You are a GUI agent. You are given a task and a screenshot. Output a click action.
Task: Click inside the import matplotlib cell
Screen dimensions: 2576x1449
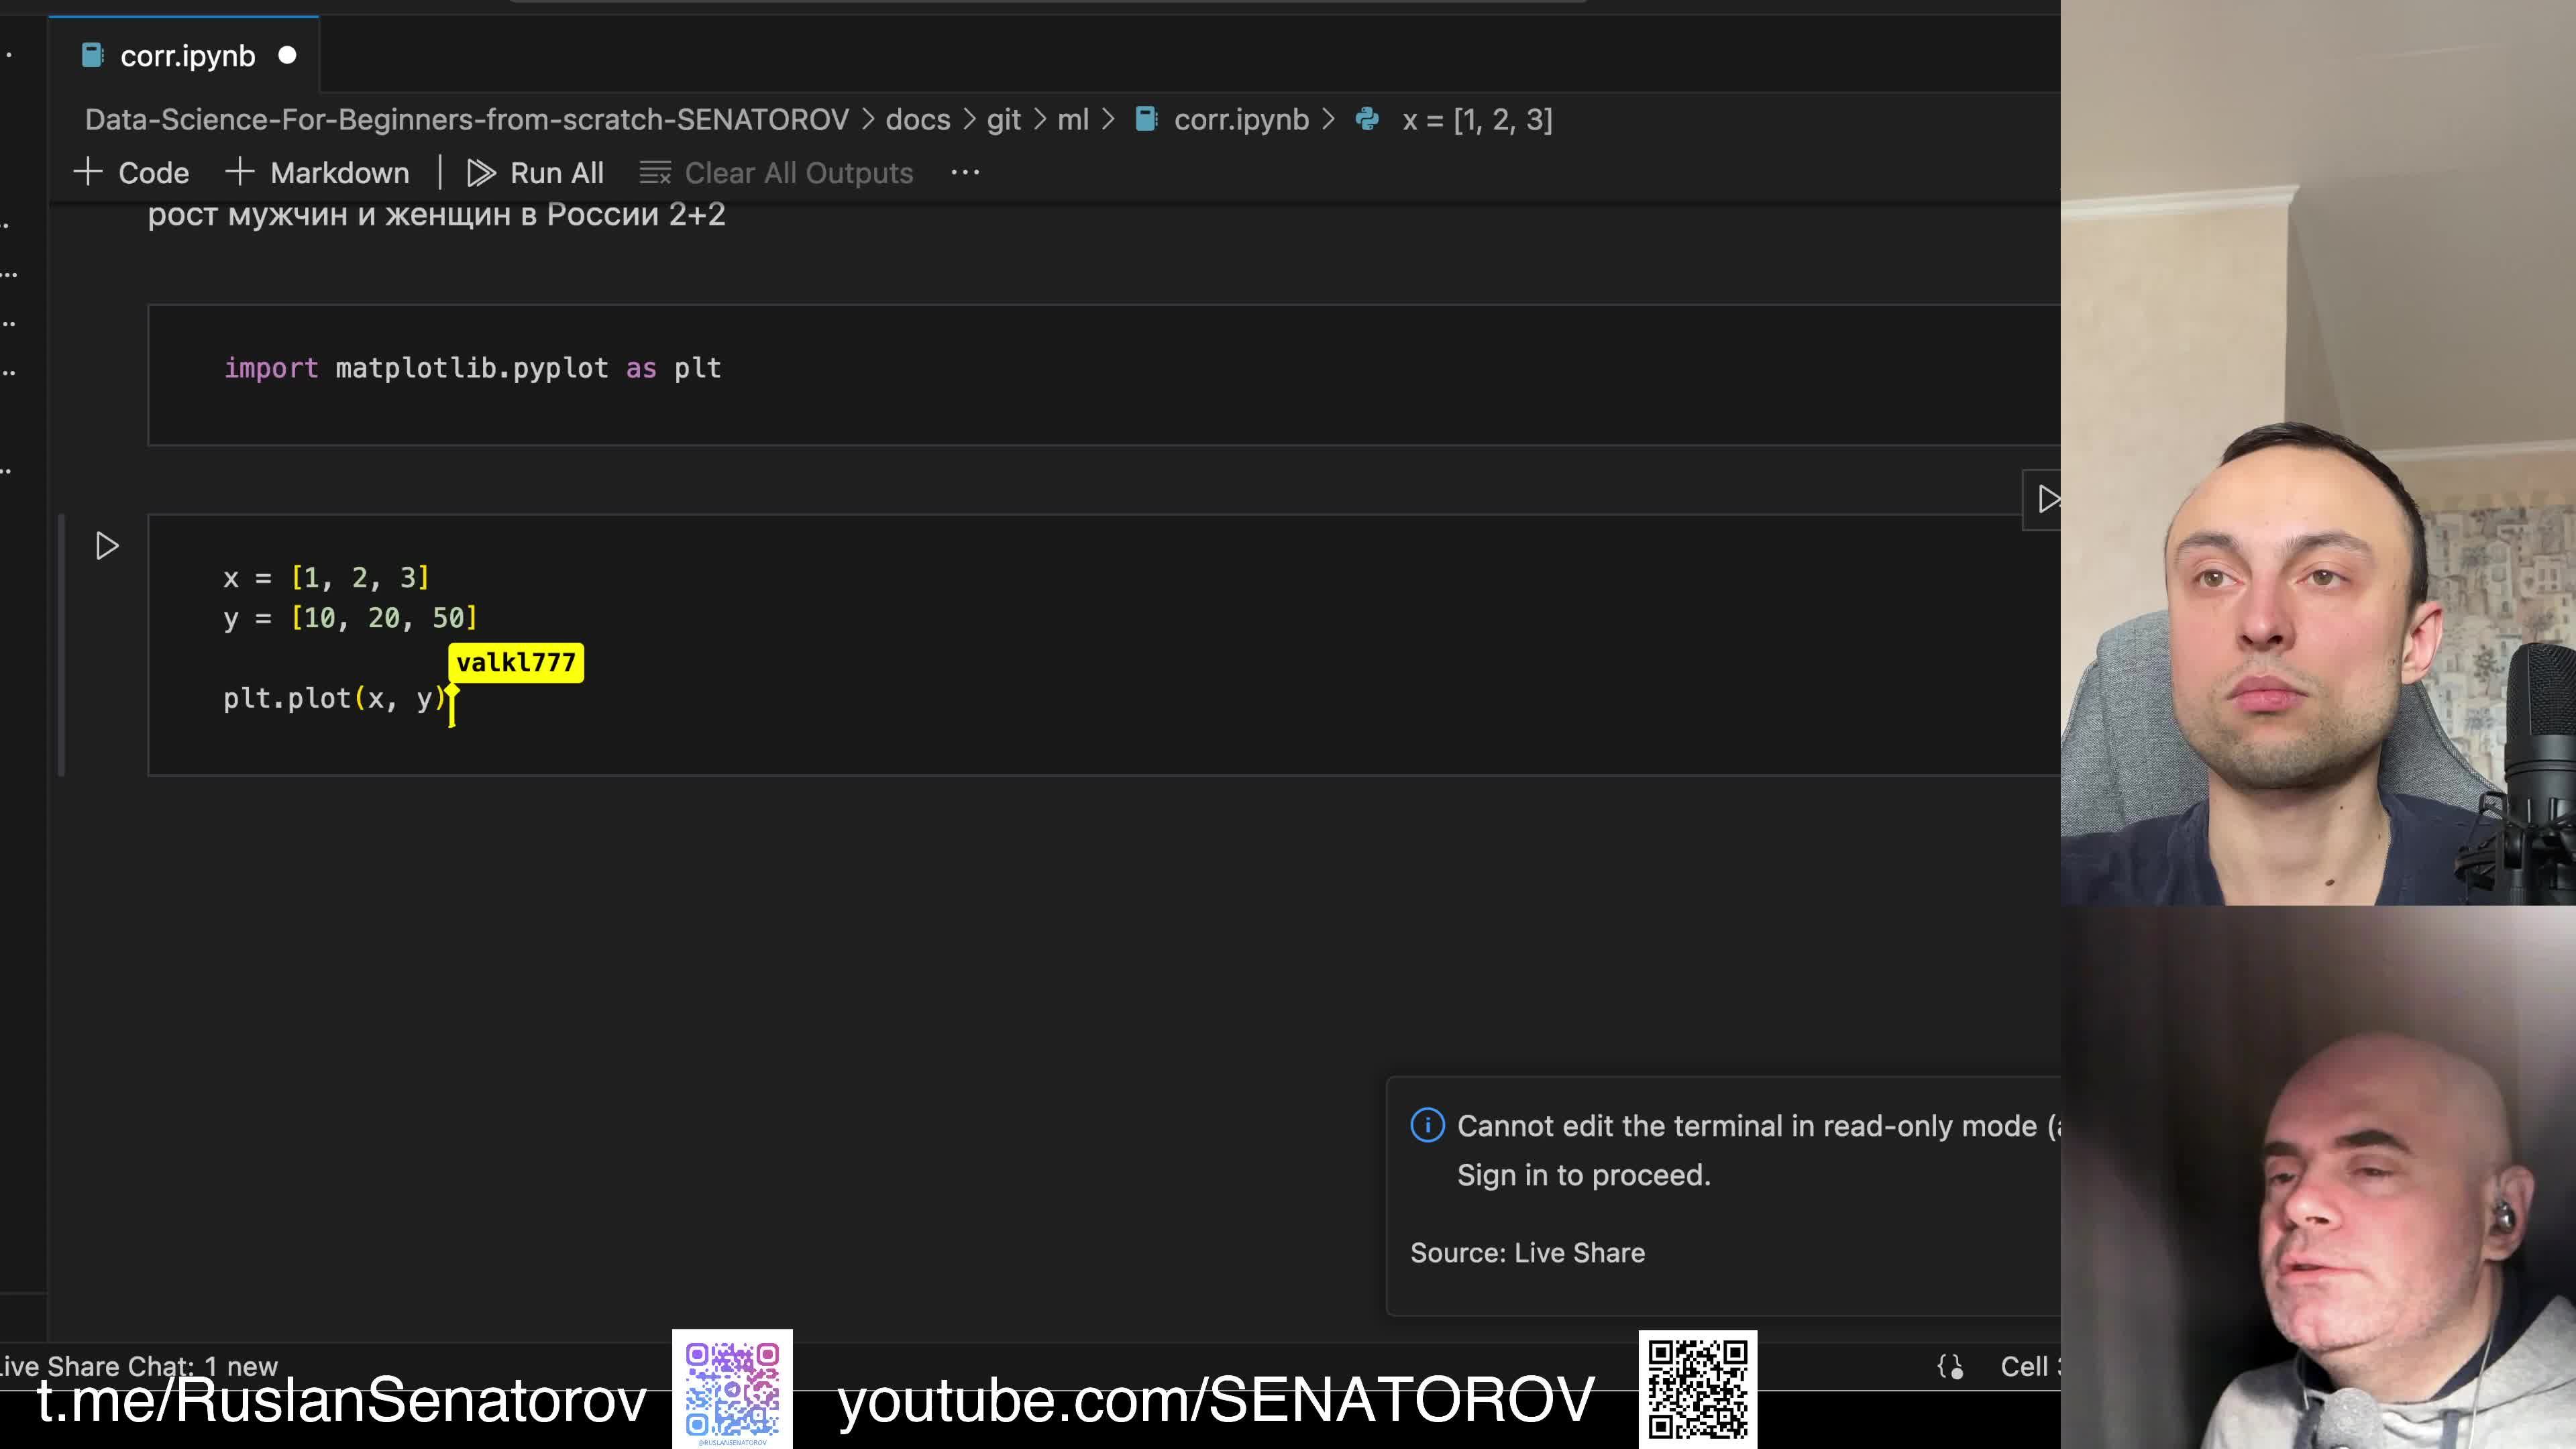click(x=1104, y=375)
